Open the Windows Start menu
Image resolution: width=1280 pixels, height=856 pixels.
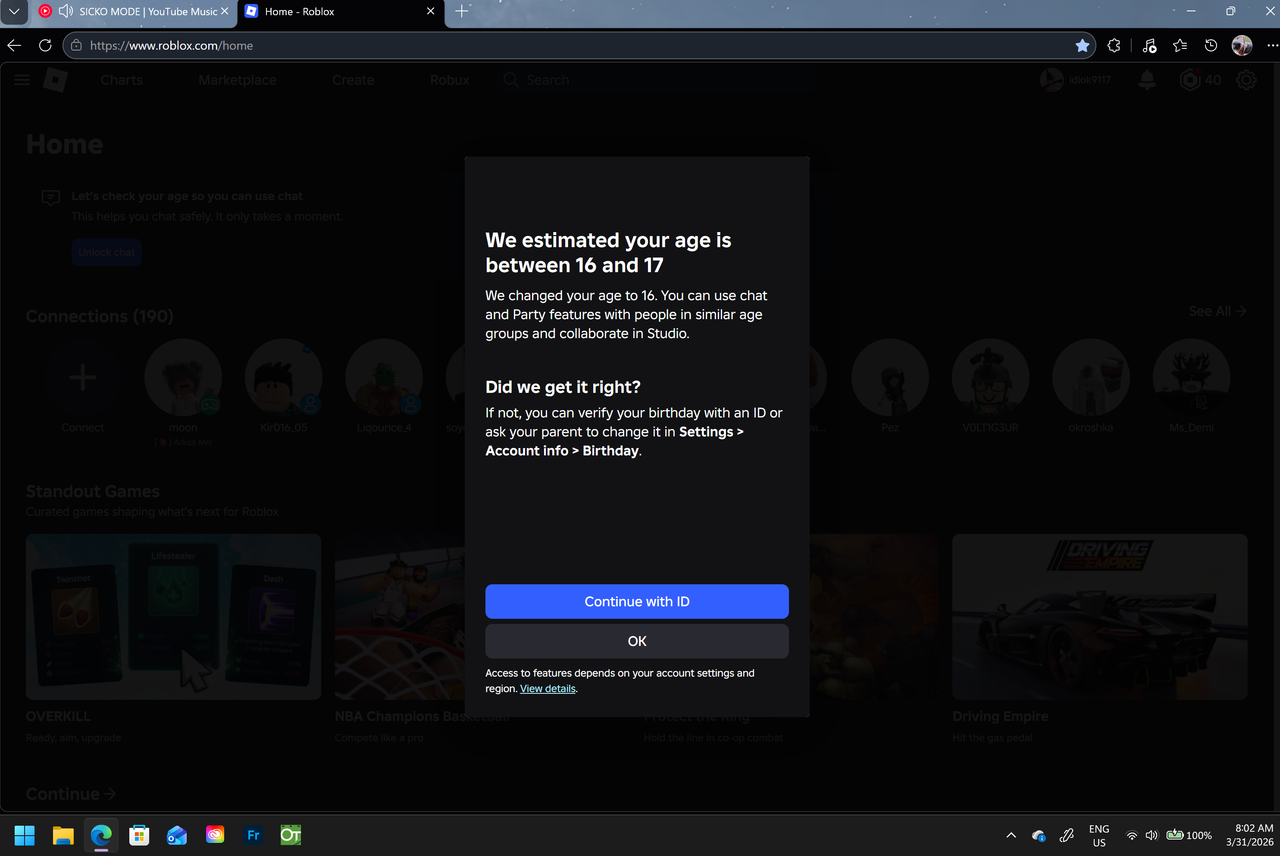coord(25,835)
